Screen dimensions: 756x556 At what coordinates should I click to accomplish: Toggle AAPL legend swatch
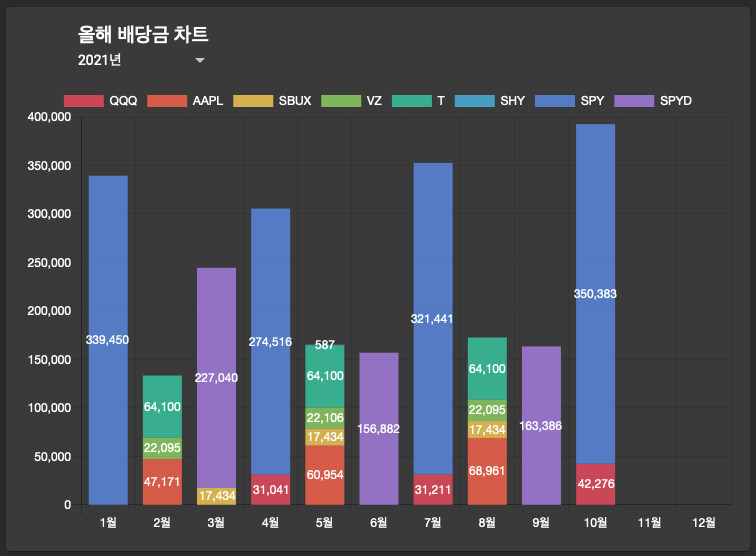[167, 101]
